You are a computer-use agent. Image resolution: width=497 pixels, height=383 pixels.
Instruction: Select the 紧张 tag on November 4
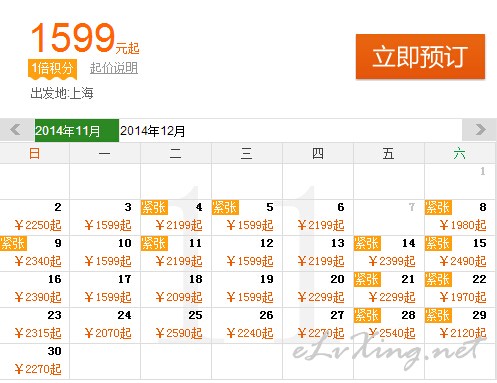click(x=154, y=207)
